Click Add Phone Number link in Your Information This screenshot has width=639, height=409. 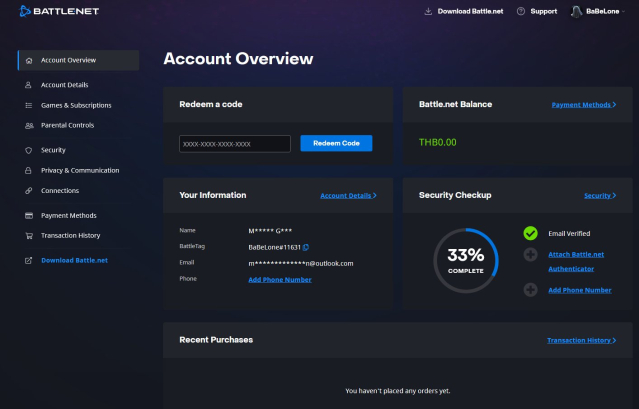pos(279,280)
